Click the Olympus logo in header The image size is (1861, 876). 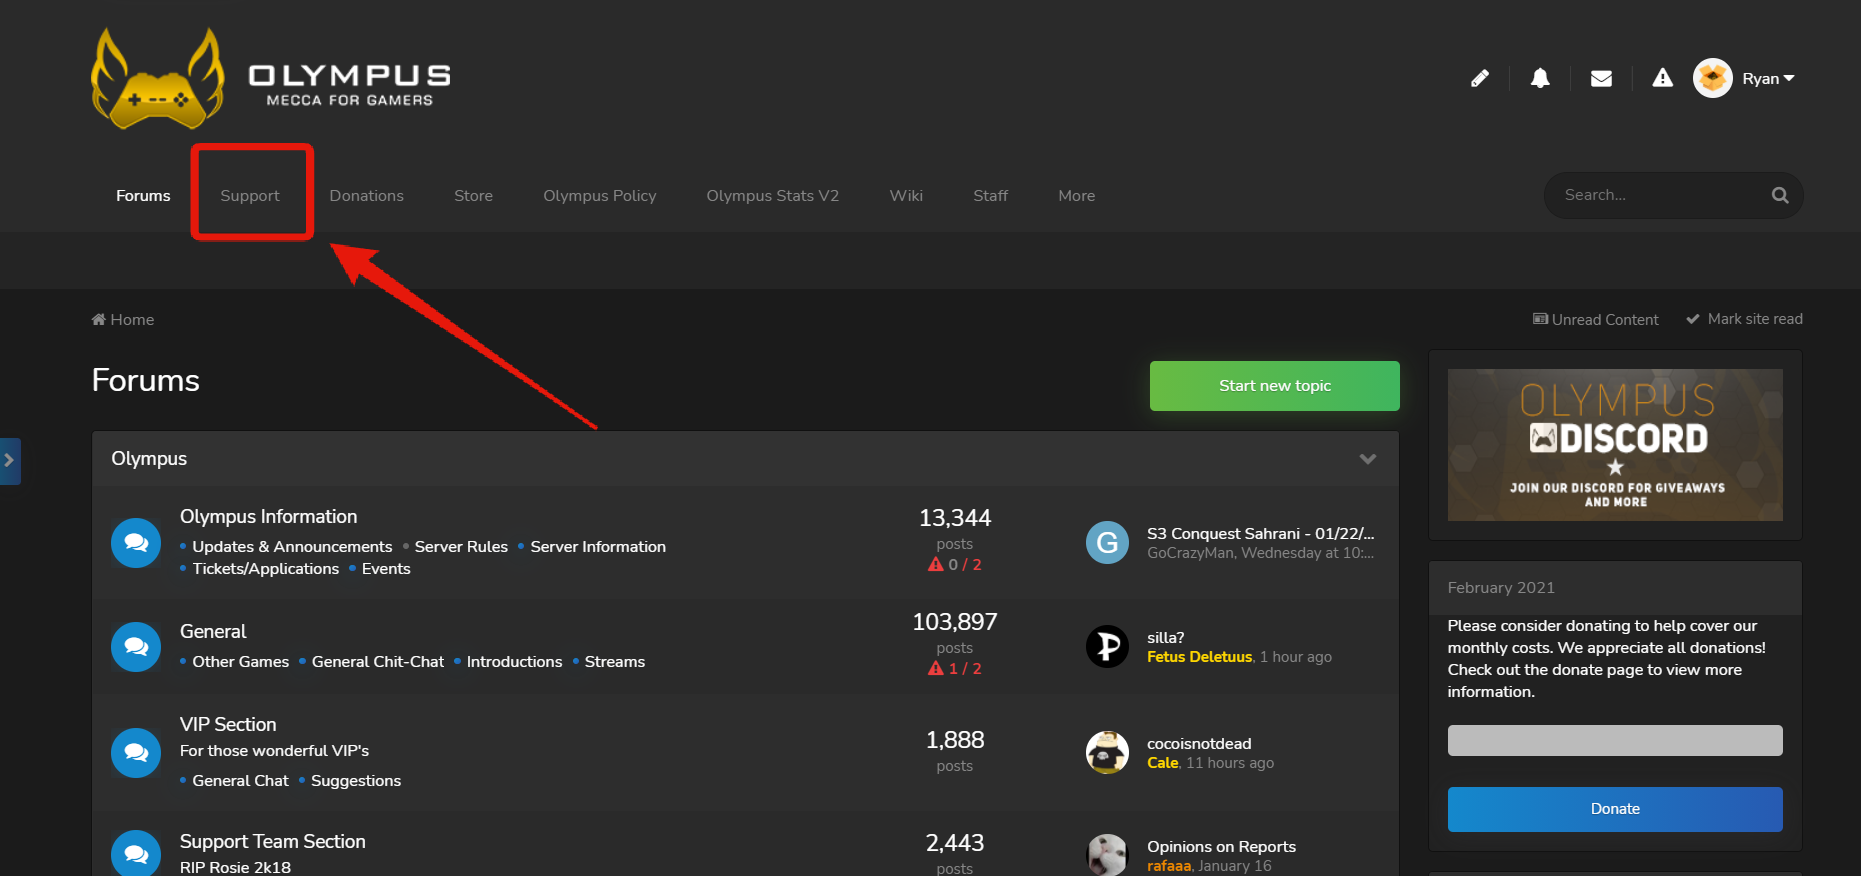point(270,79)
